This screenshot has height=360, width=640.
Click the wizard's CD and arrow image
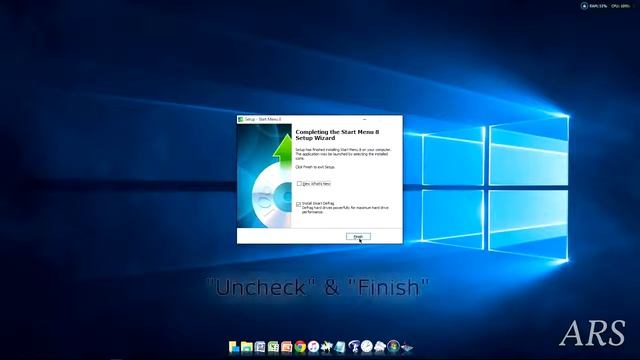pyautogui.click(x=264, y=176)
